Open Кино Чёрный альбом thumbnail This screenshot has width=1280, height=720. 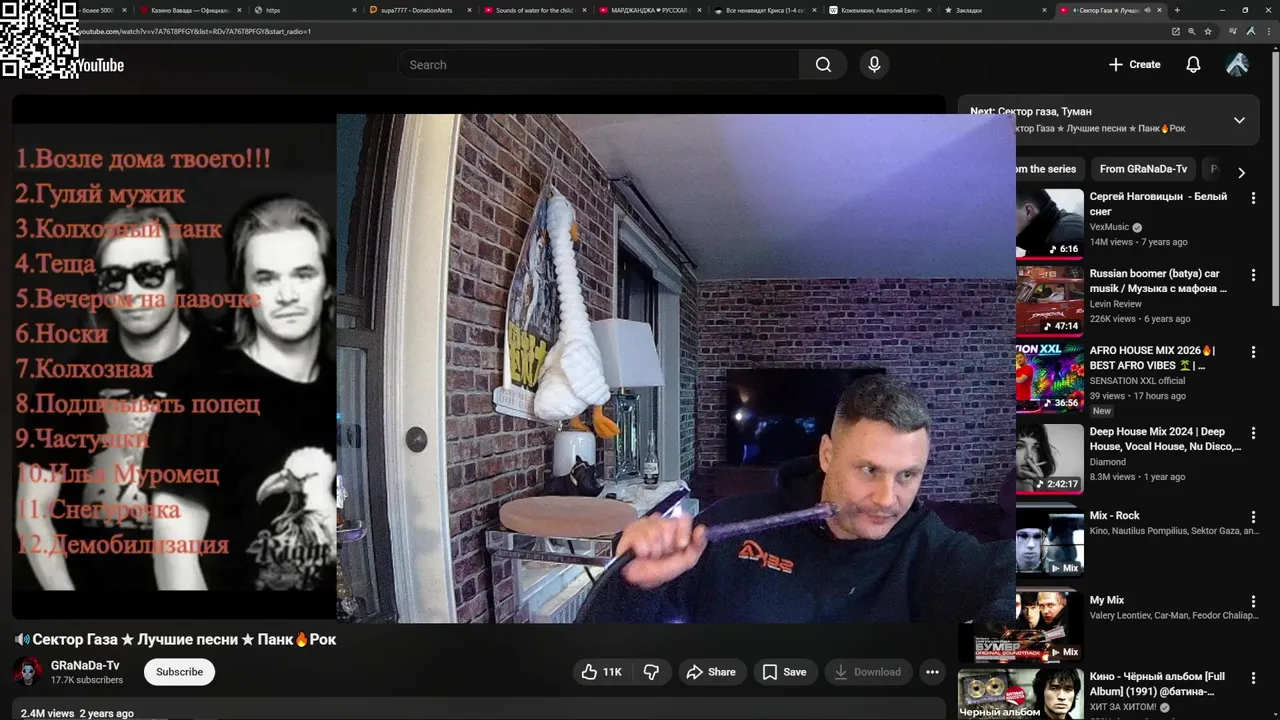[x=1022, y=694]
